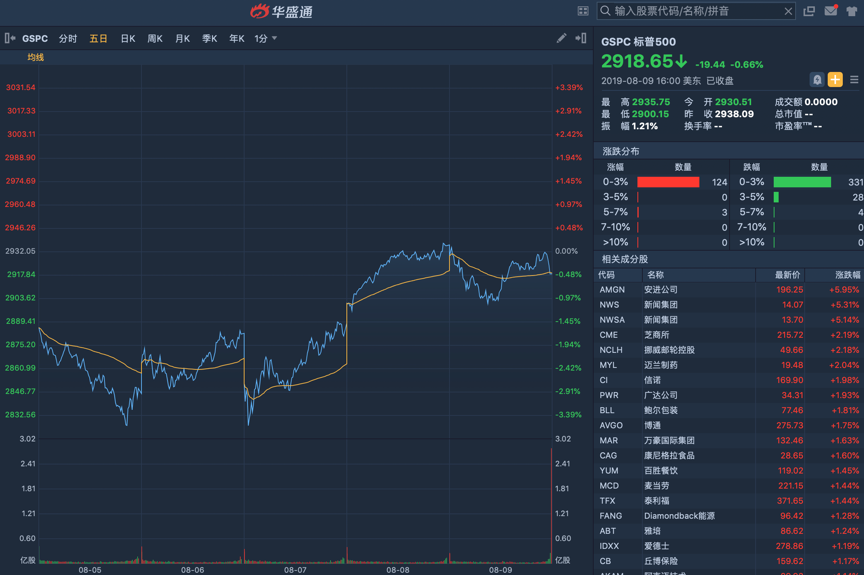Clear the search box with X
The height and width of the screenshot is (575, 864).
(x=788, y=11)
